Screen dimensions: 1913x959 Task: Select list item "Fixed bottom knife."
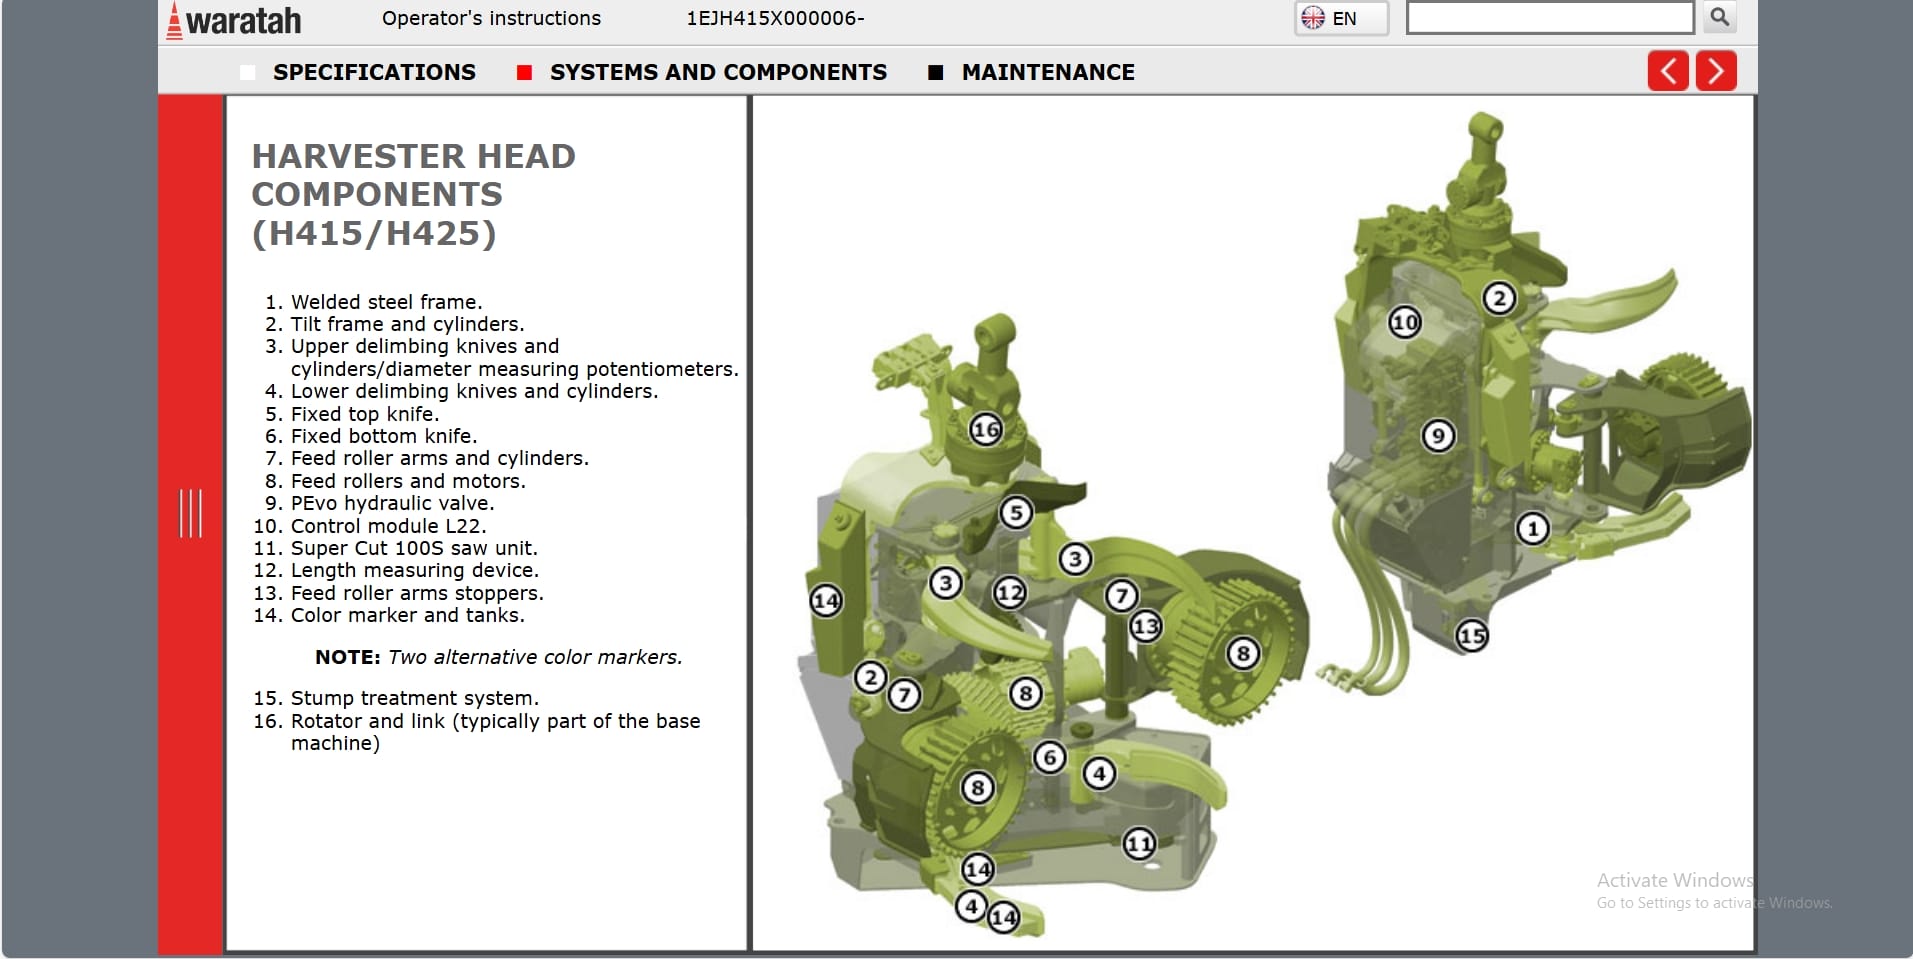pyautogui.click(x=384, y=436)
